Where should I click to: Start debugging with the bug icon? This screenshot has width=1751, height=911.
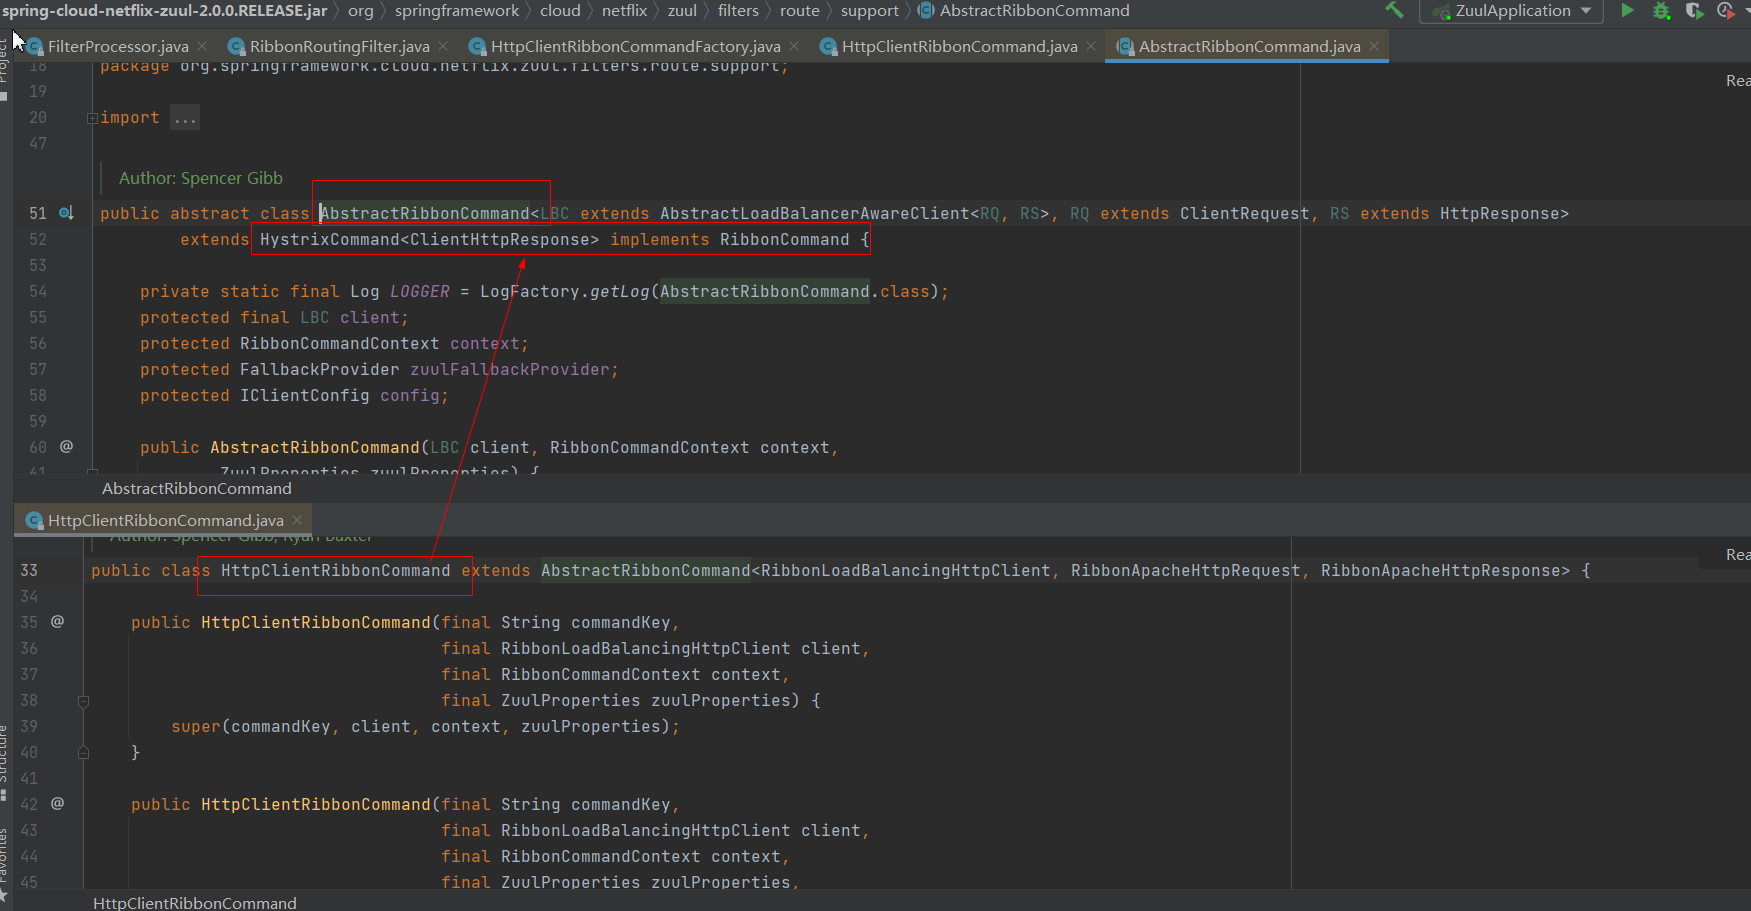1661,11
